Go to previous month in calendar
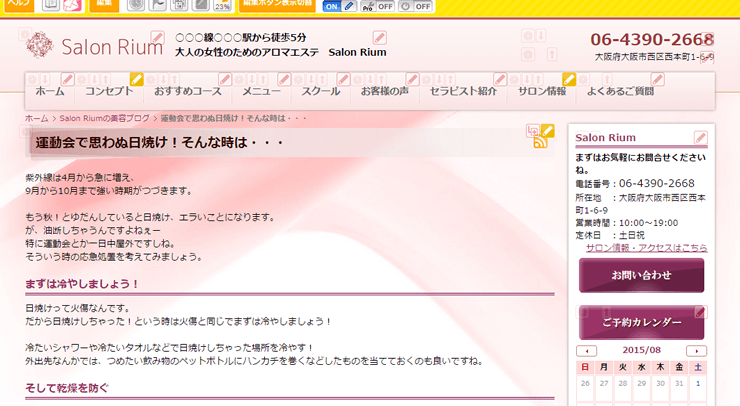The width and height of the screenshot is (740, 406). [x=586, y=351]
